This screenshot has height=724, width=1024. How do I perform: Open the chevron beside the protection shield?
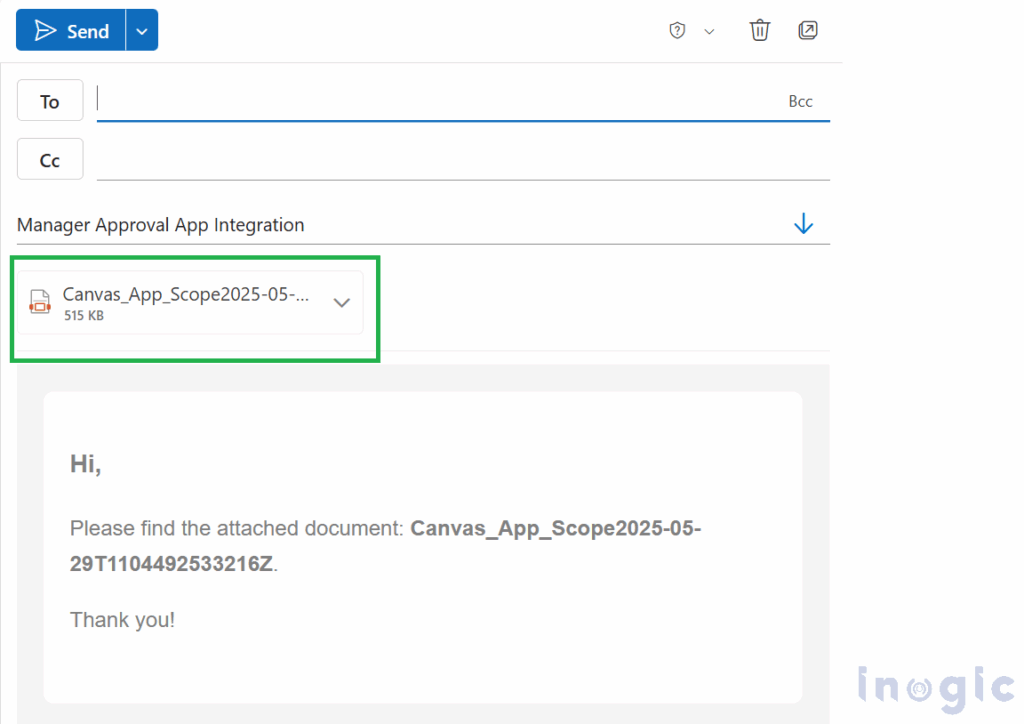coord(709,31)
